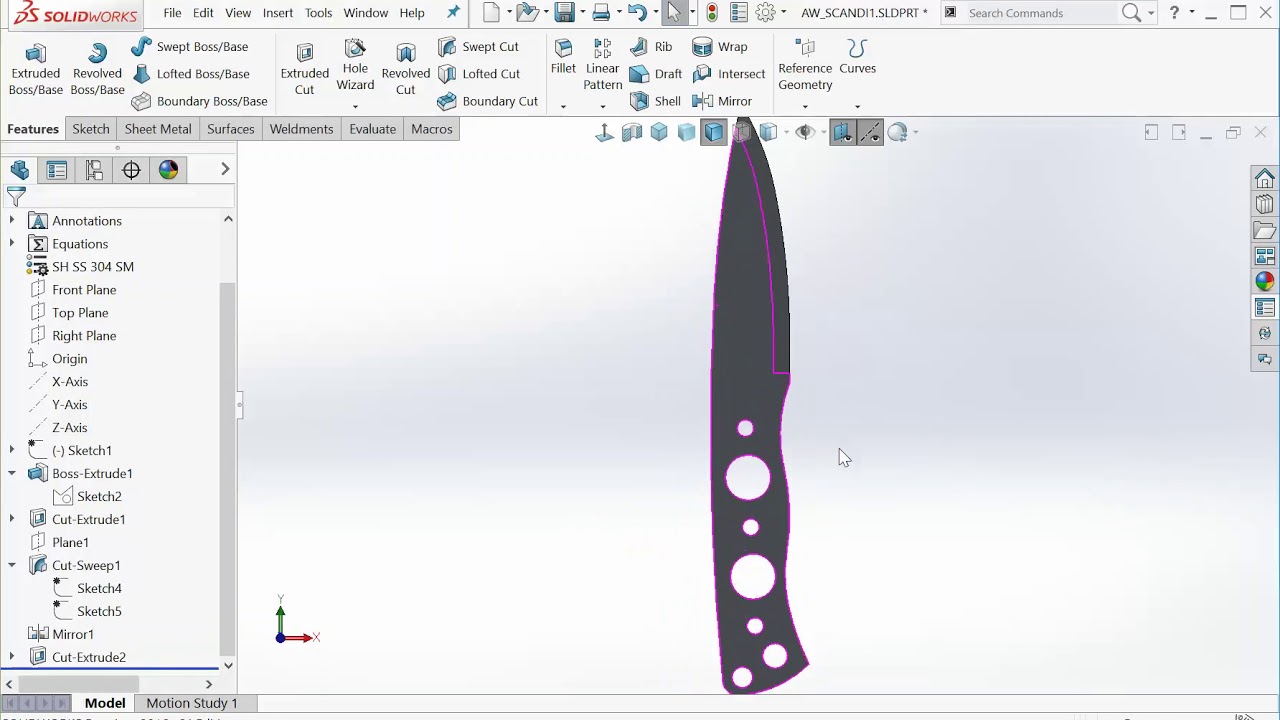1280x720 pixels.
Task: Collapse the Boss-Extrude1 feature node
Action: pos(12,474)
